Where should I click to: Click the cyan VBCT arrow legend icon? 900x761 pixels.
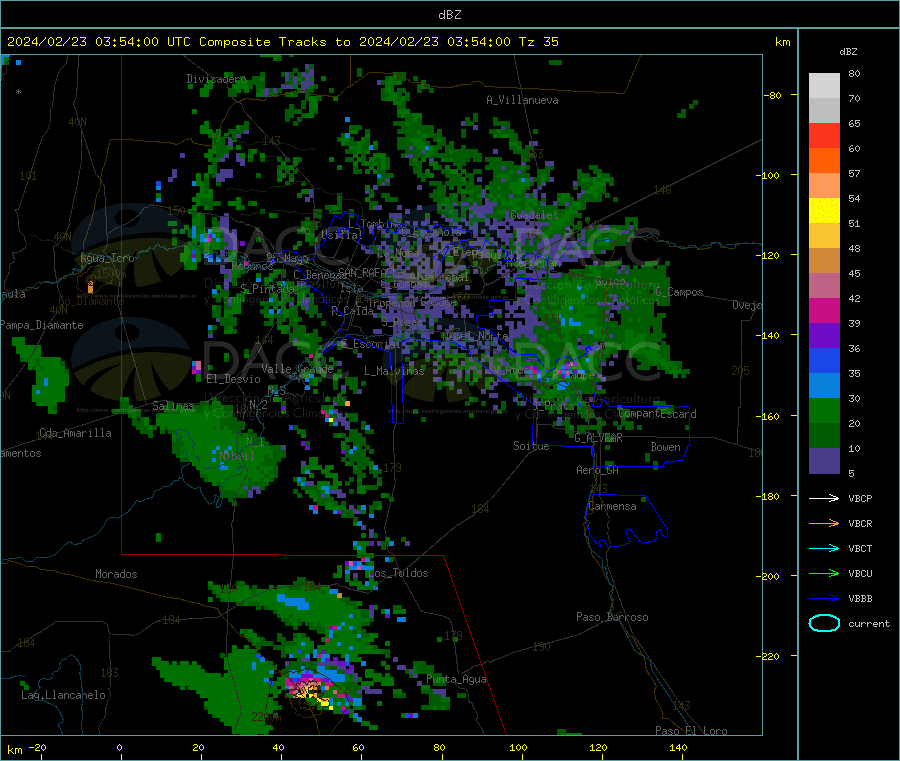pos(824,548)
